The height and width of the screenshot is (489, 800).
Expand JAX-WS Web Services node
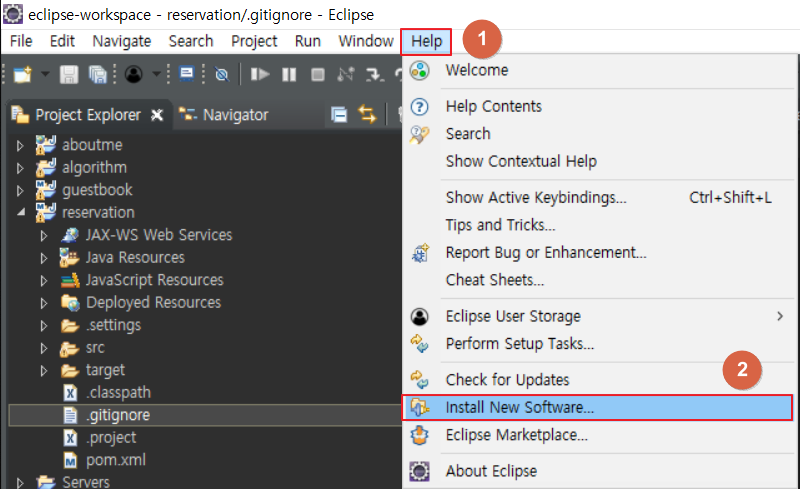click(44, 235)
